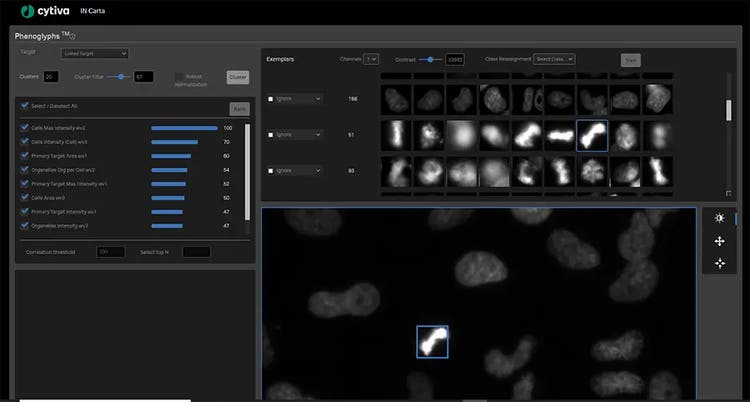Click the Contrast slider handle
Screen dimensions: 750x402
pos(431,60)
